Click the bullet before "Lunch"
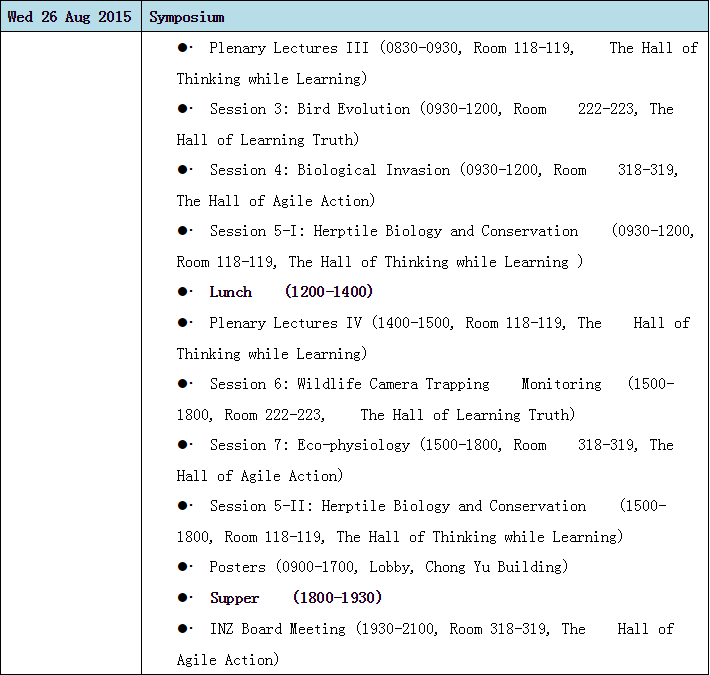 click(183, 292)
